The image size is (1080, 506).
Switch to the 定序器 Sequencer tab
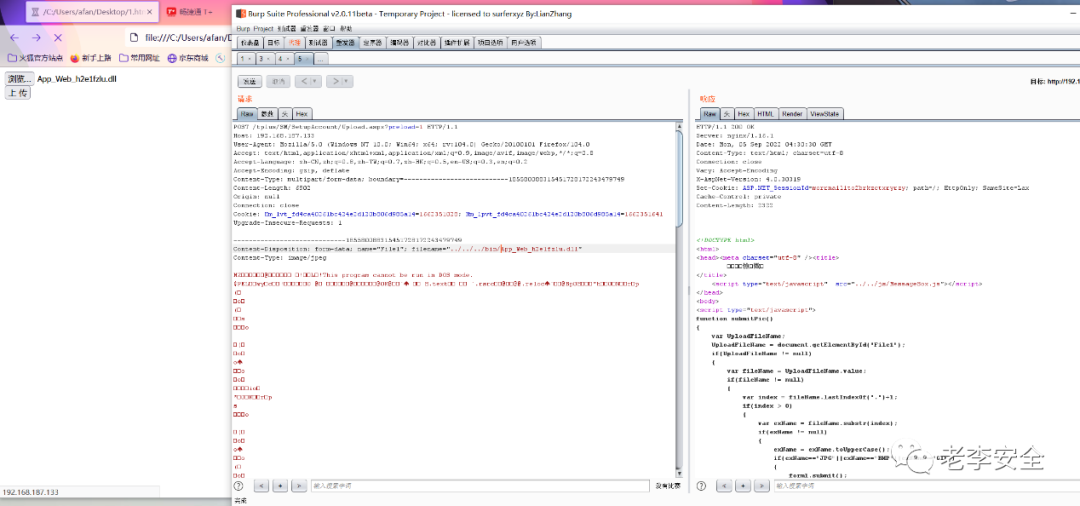(x=373, y=43)
